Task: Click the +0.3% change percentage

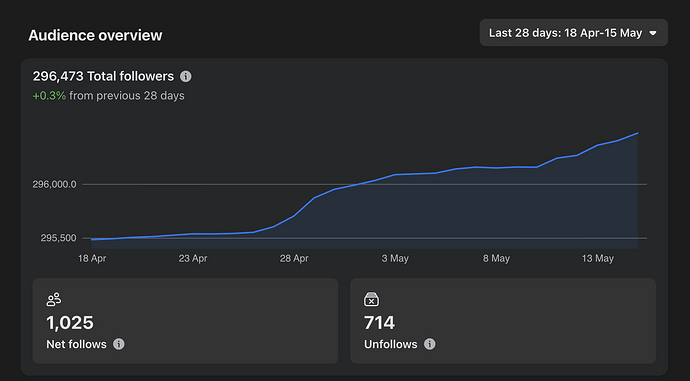Action: (x=49, y=96)
